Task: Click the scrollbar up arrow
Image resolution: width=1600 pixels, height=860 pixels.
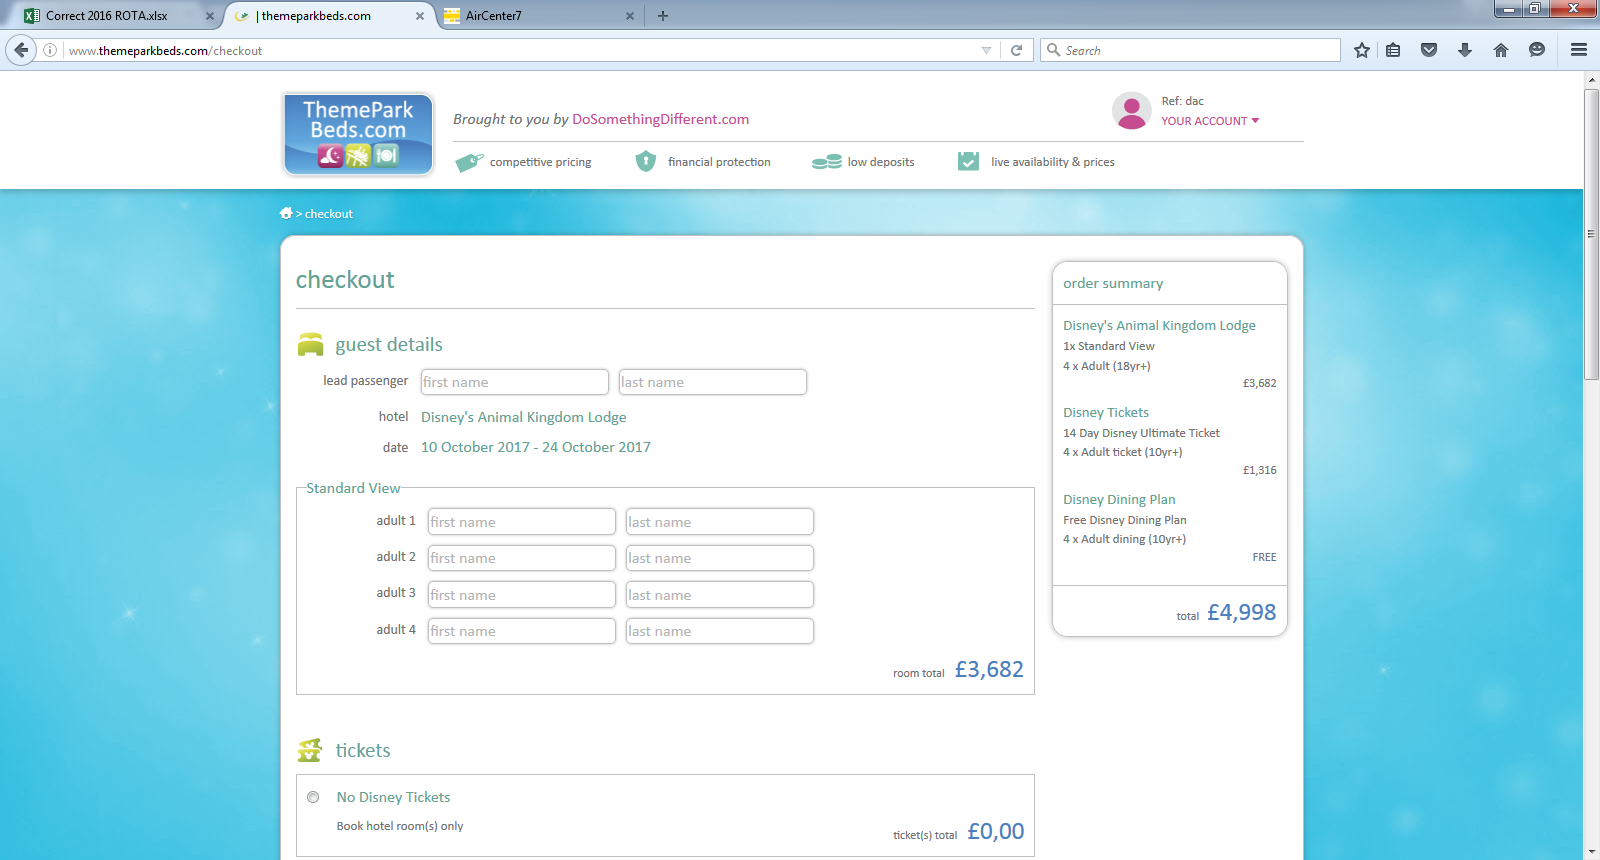Action: tap(1591, 79)
